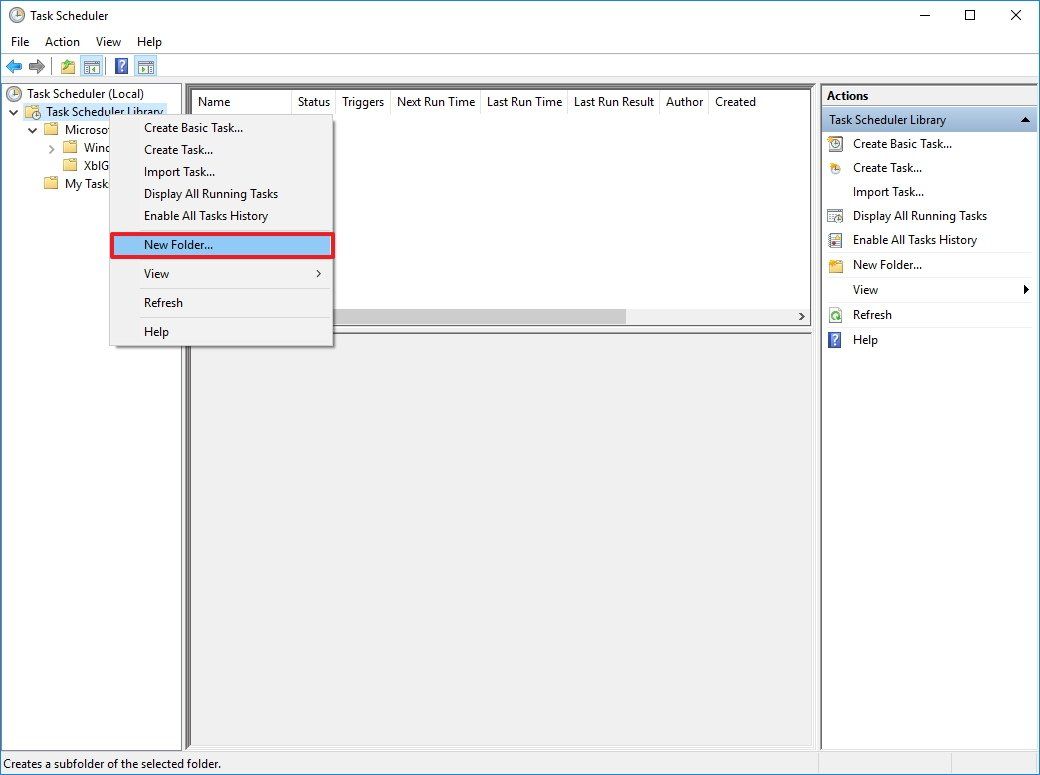Click the Task Scheduler clock icon in title bar

17,15
